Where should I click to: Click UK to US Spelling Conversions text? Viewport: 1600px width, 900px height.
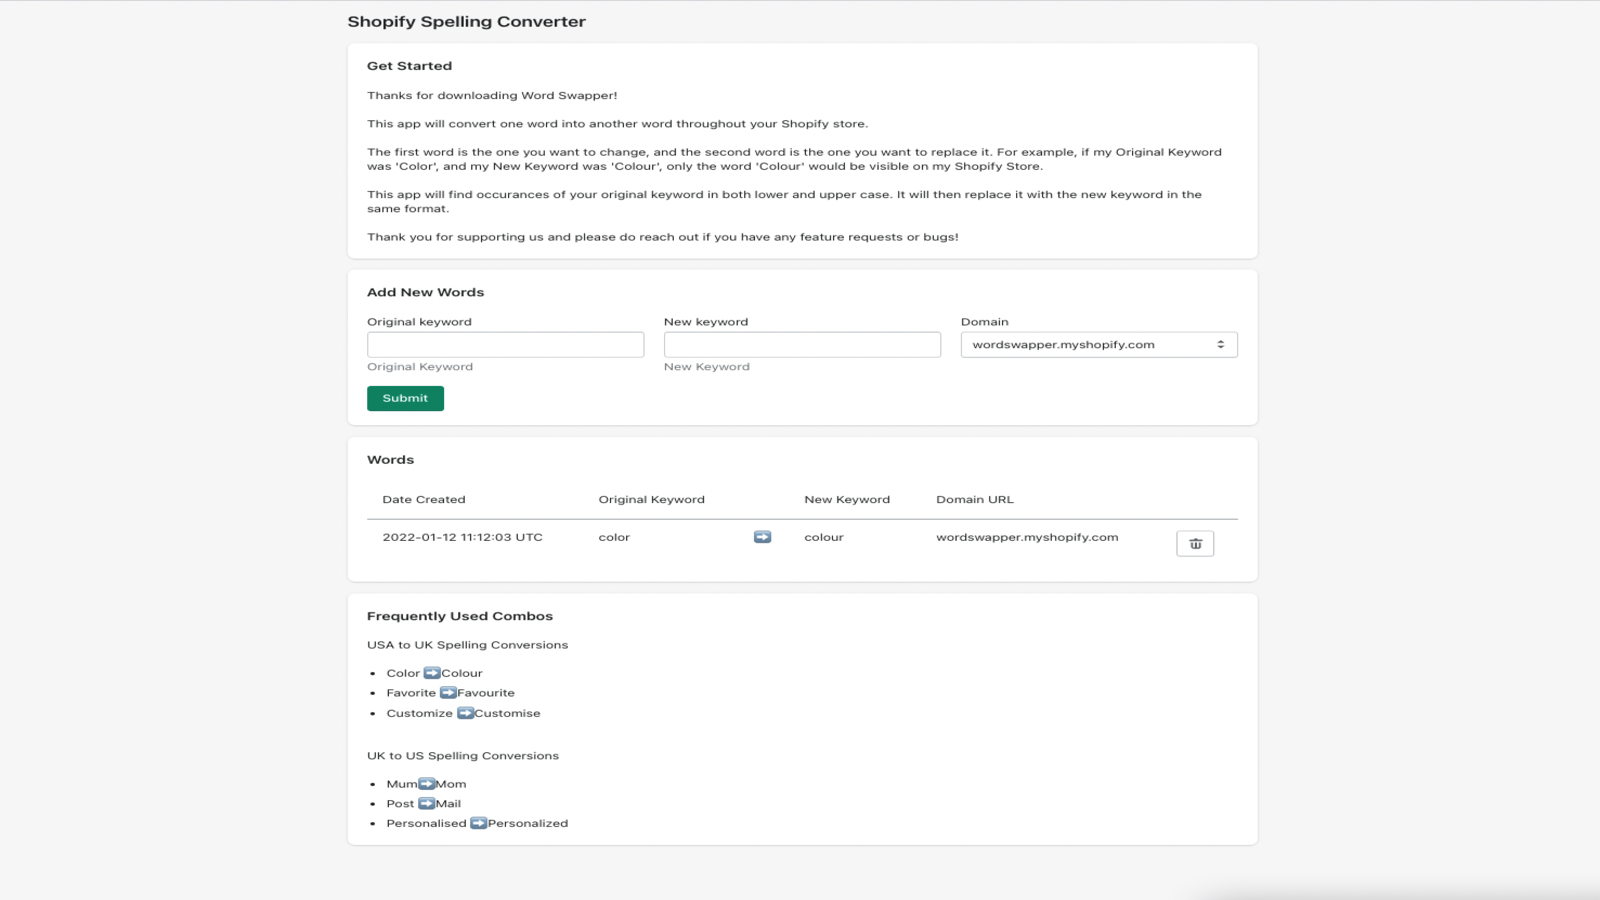pyautogui.click(x=463, y=756)
